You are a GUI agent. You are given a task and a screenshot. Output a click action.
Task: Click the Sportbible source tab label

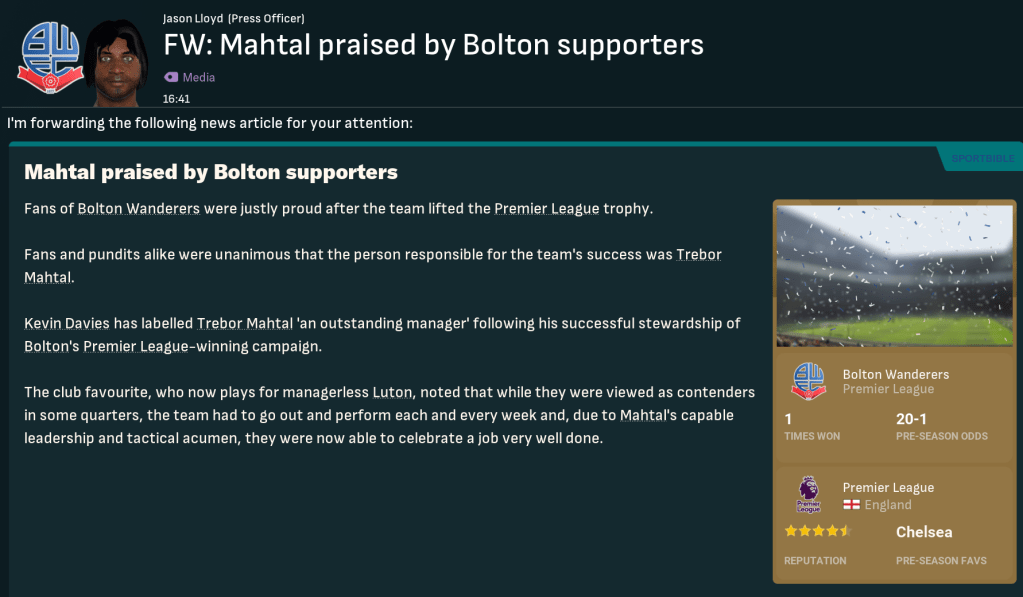pyautogui.click(x=982, y=158)
